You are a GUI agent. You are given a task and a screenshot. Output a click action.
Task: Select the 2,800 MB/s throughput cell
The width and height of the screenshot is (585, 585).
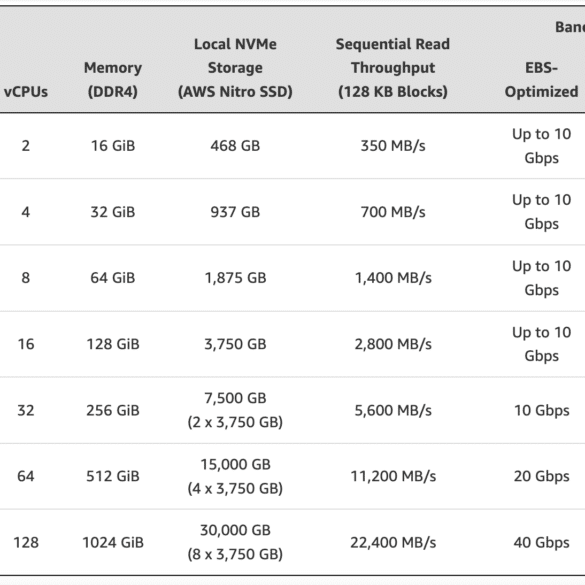(x=393, y=344)
